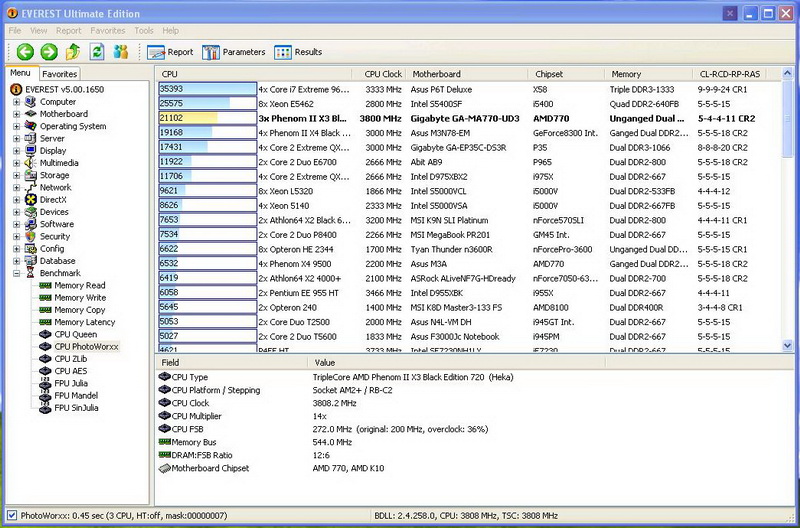Select the Storage drive icon
Image resolution: width=800 pixels, height=528 pixels.
click(31, 175)
